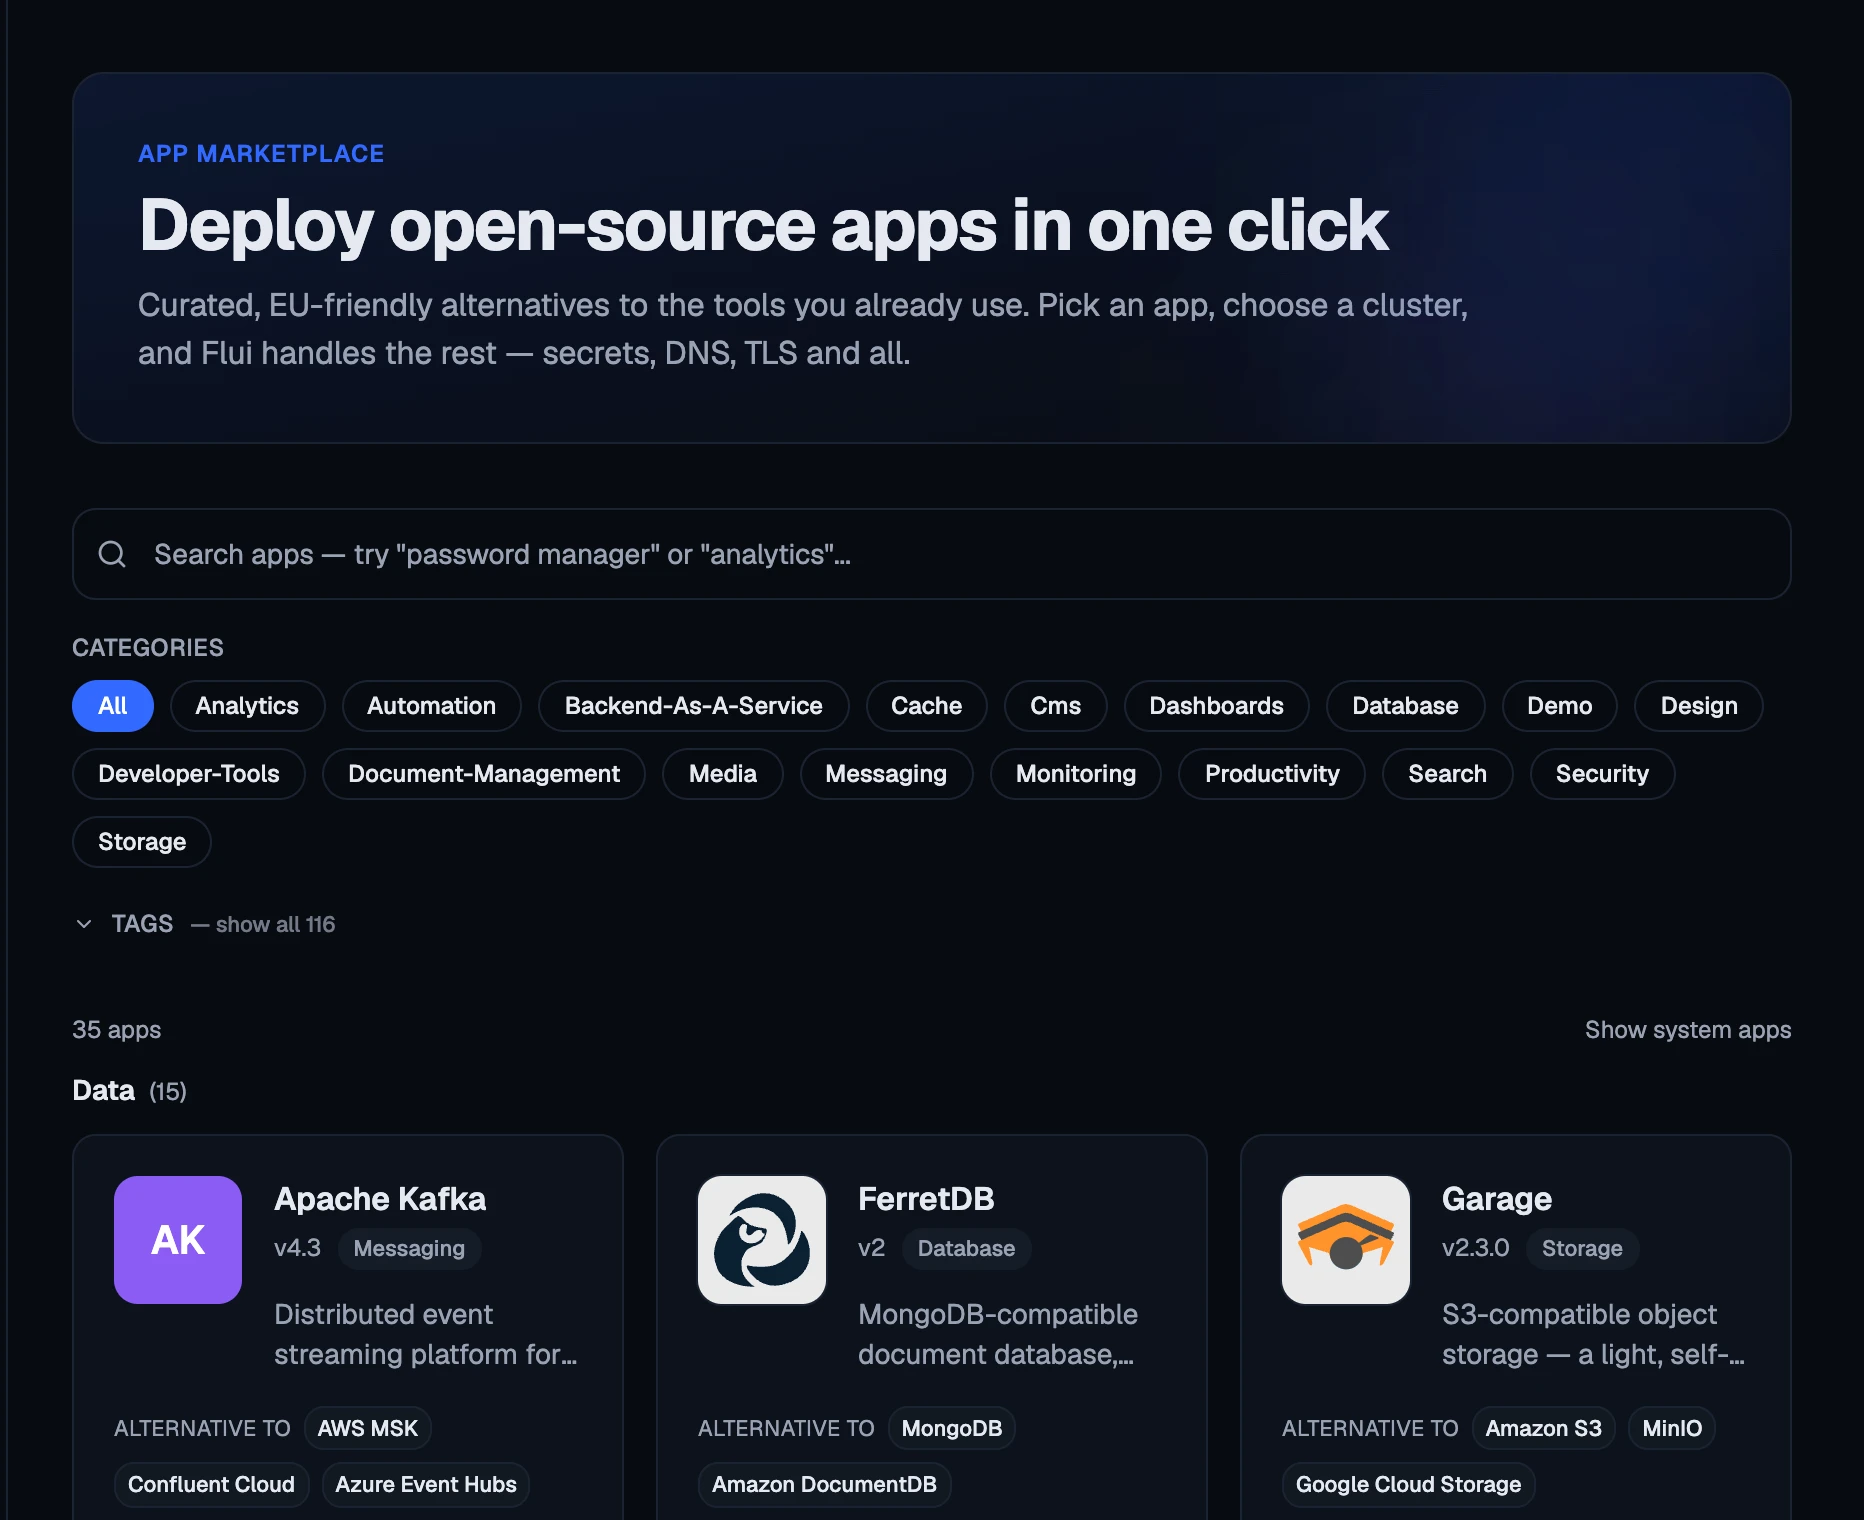Select the Garage app logo

pos(1346,1240)
